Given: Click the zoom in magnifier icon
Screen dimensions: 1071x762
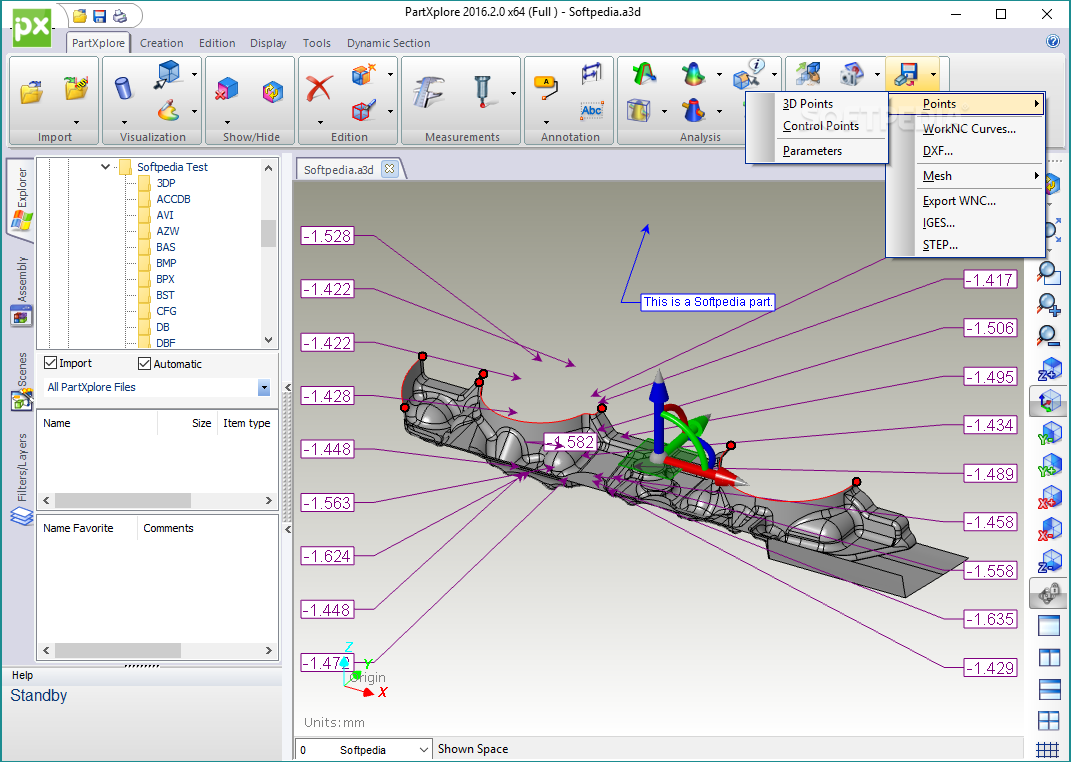Looking at the screenshot, I should coord(1048,305).
